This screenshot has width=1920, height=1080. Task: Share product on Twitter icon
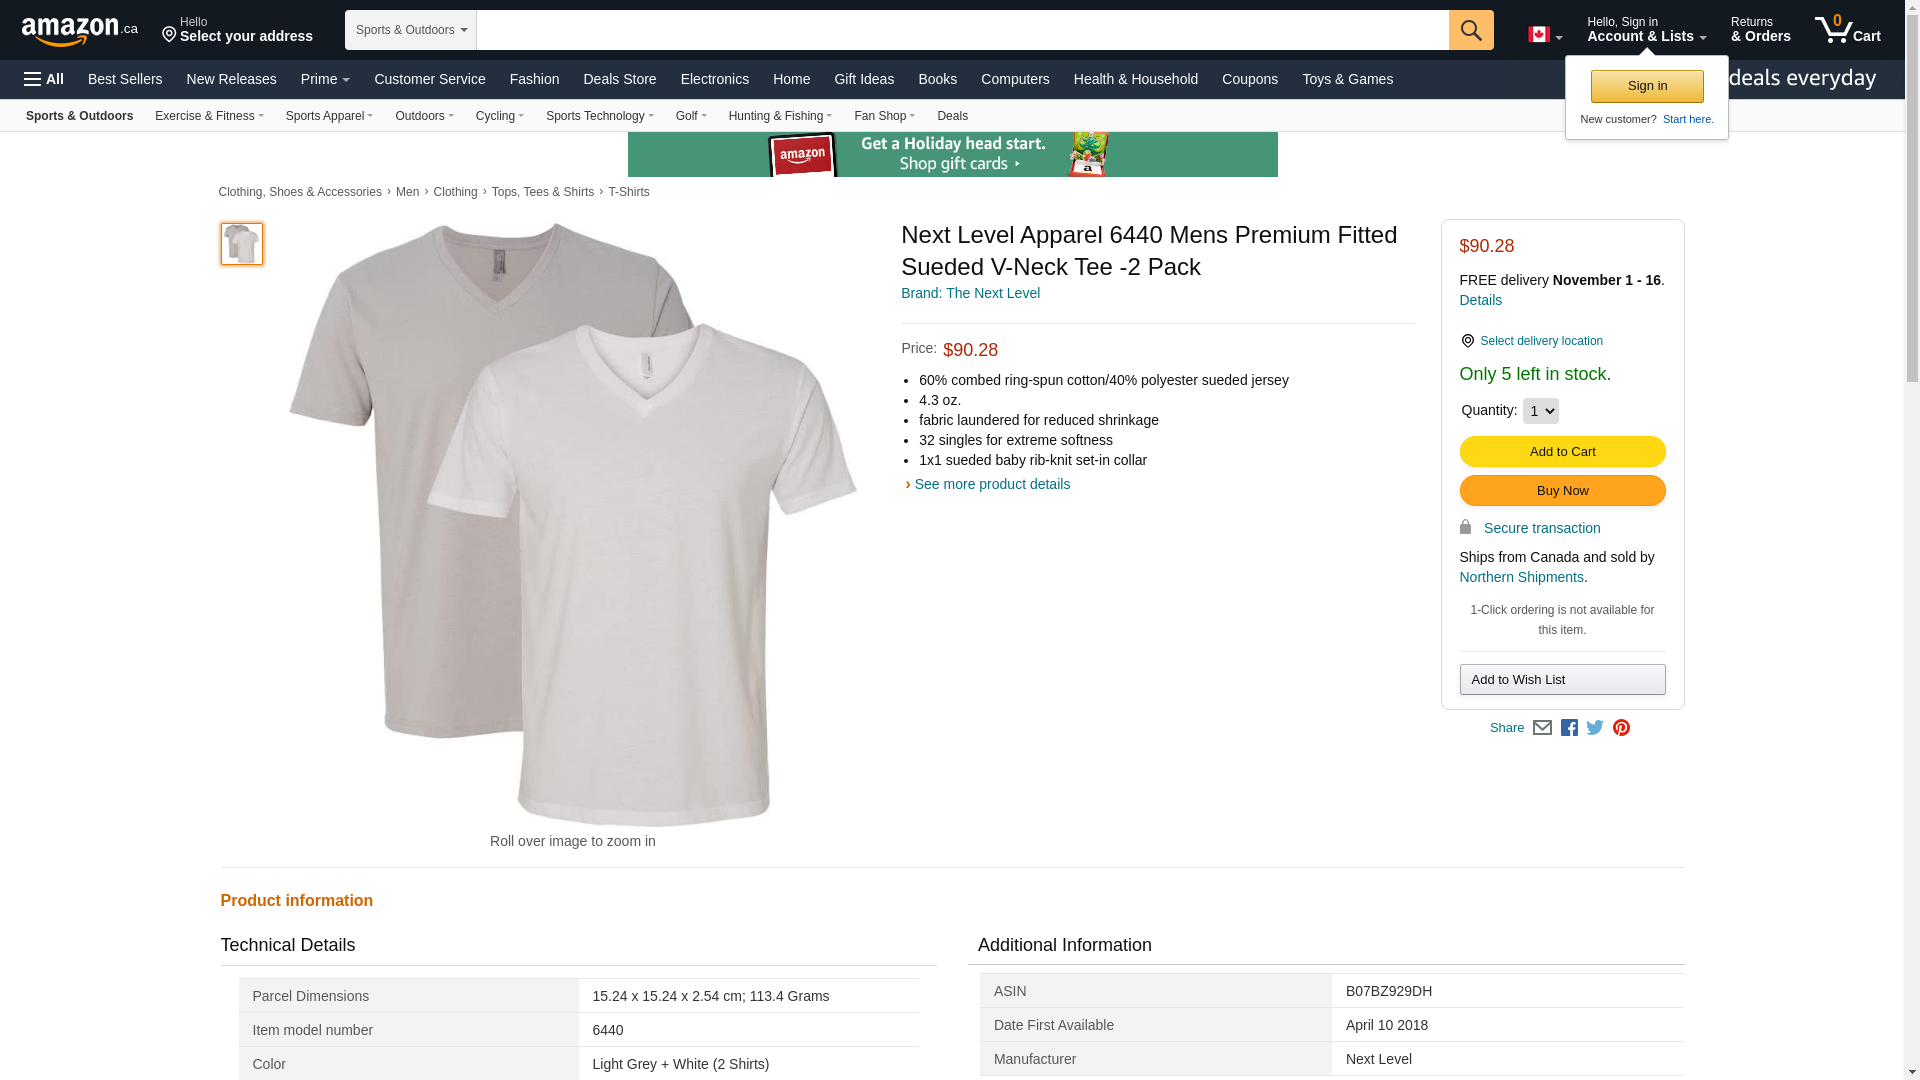pos(1595,728)
